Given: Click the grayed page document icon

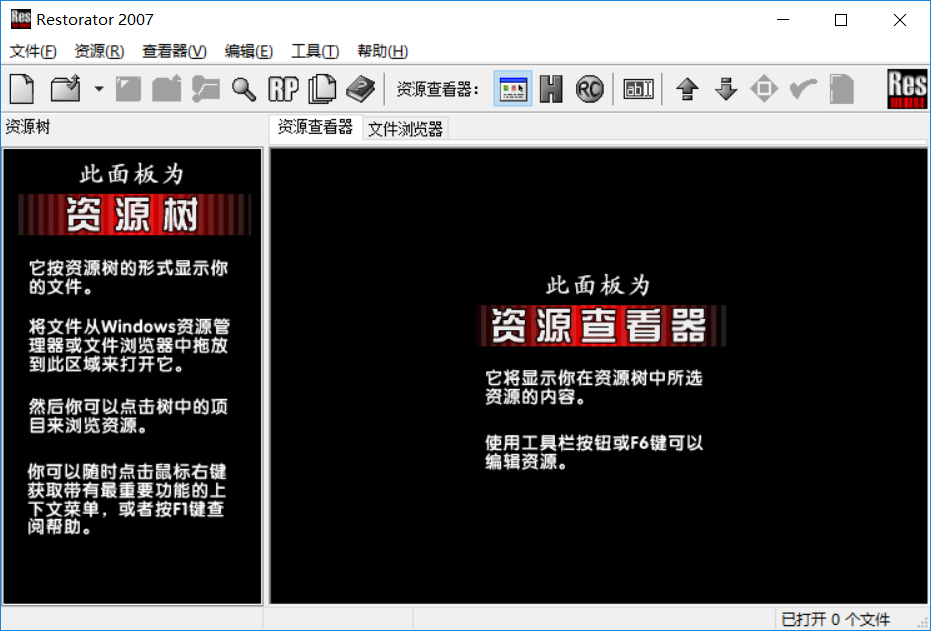Looking at the screenshot, I should (x=841, y=89).
